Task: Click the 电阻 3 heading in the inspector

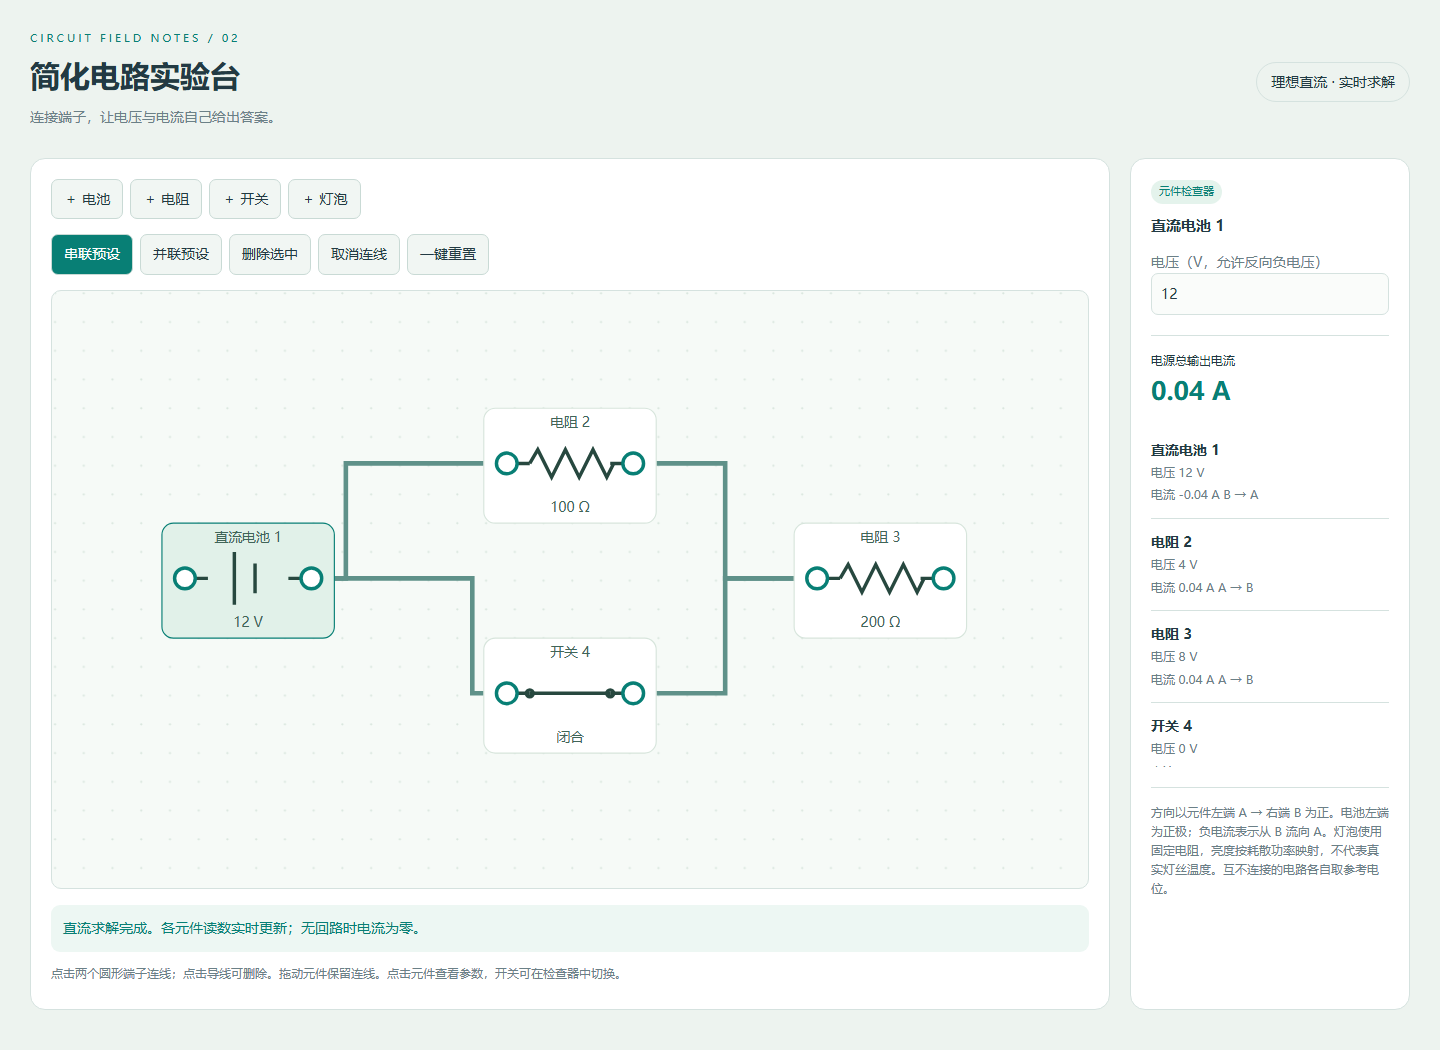Action: (x=1171, y=634)
